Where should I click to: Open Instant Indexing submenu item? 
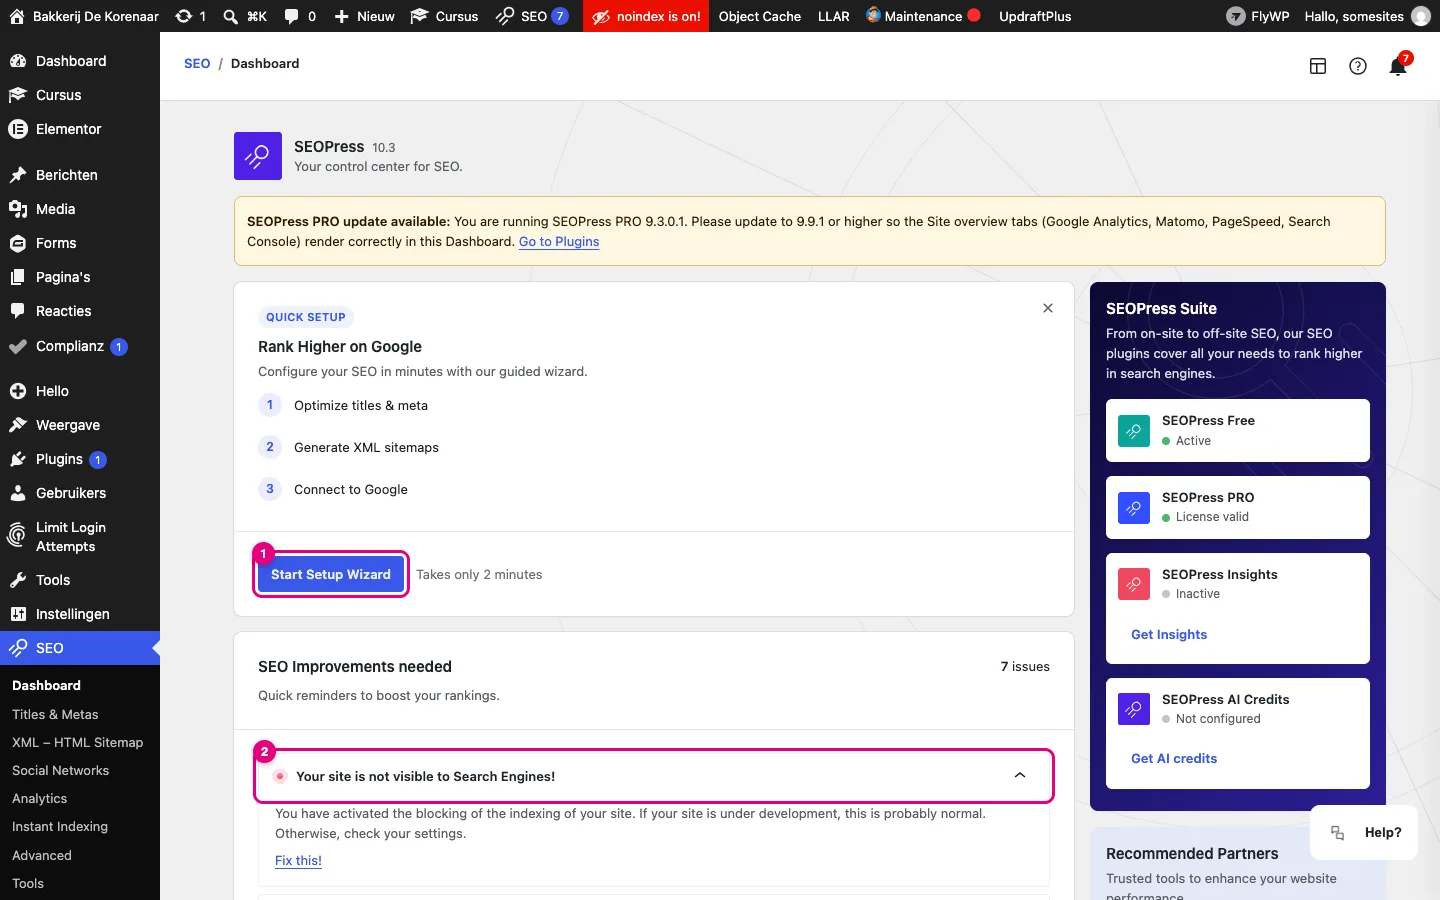[60, 826]
